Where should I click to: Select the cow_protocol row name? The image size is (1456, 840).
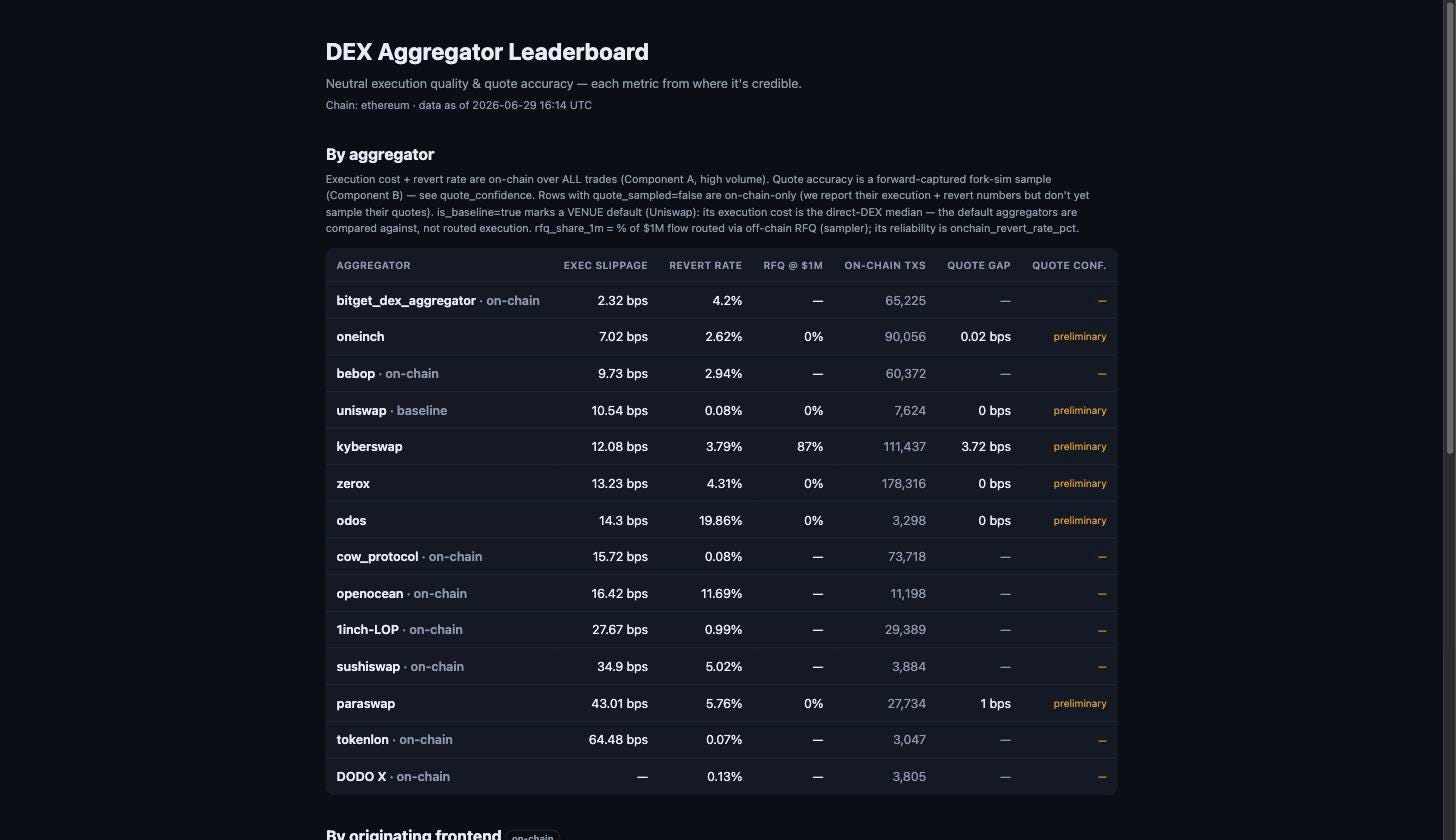point(377,557)
